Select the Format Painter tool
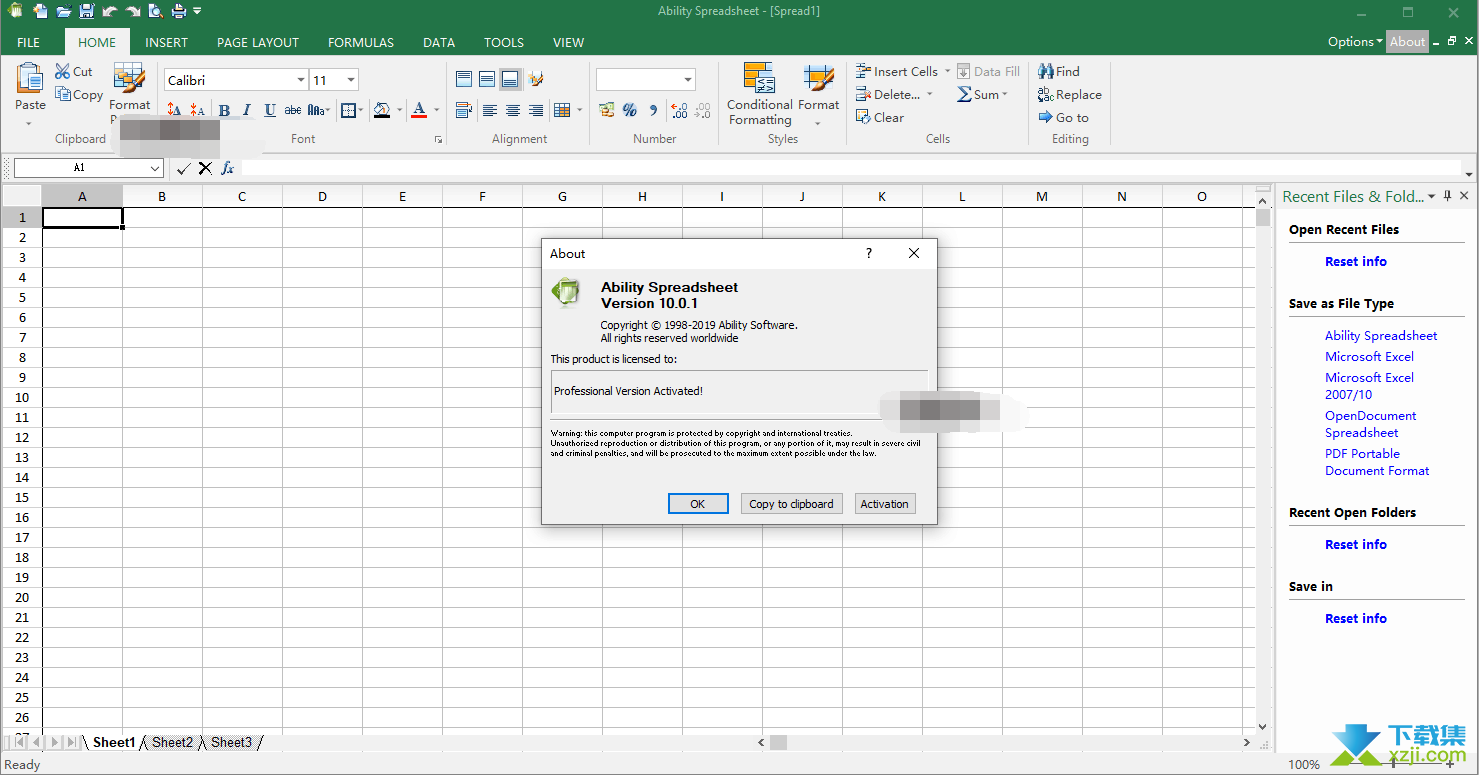Screen dimensions: 1479x775 (129, 85)
